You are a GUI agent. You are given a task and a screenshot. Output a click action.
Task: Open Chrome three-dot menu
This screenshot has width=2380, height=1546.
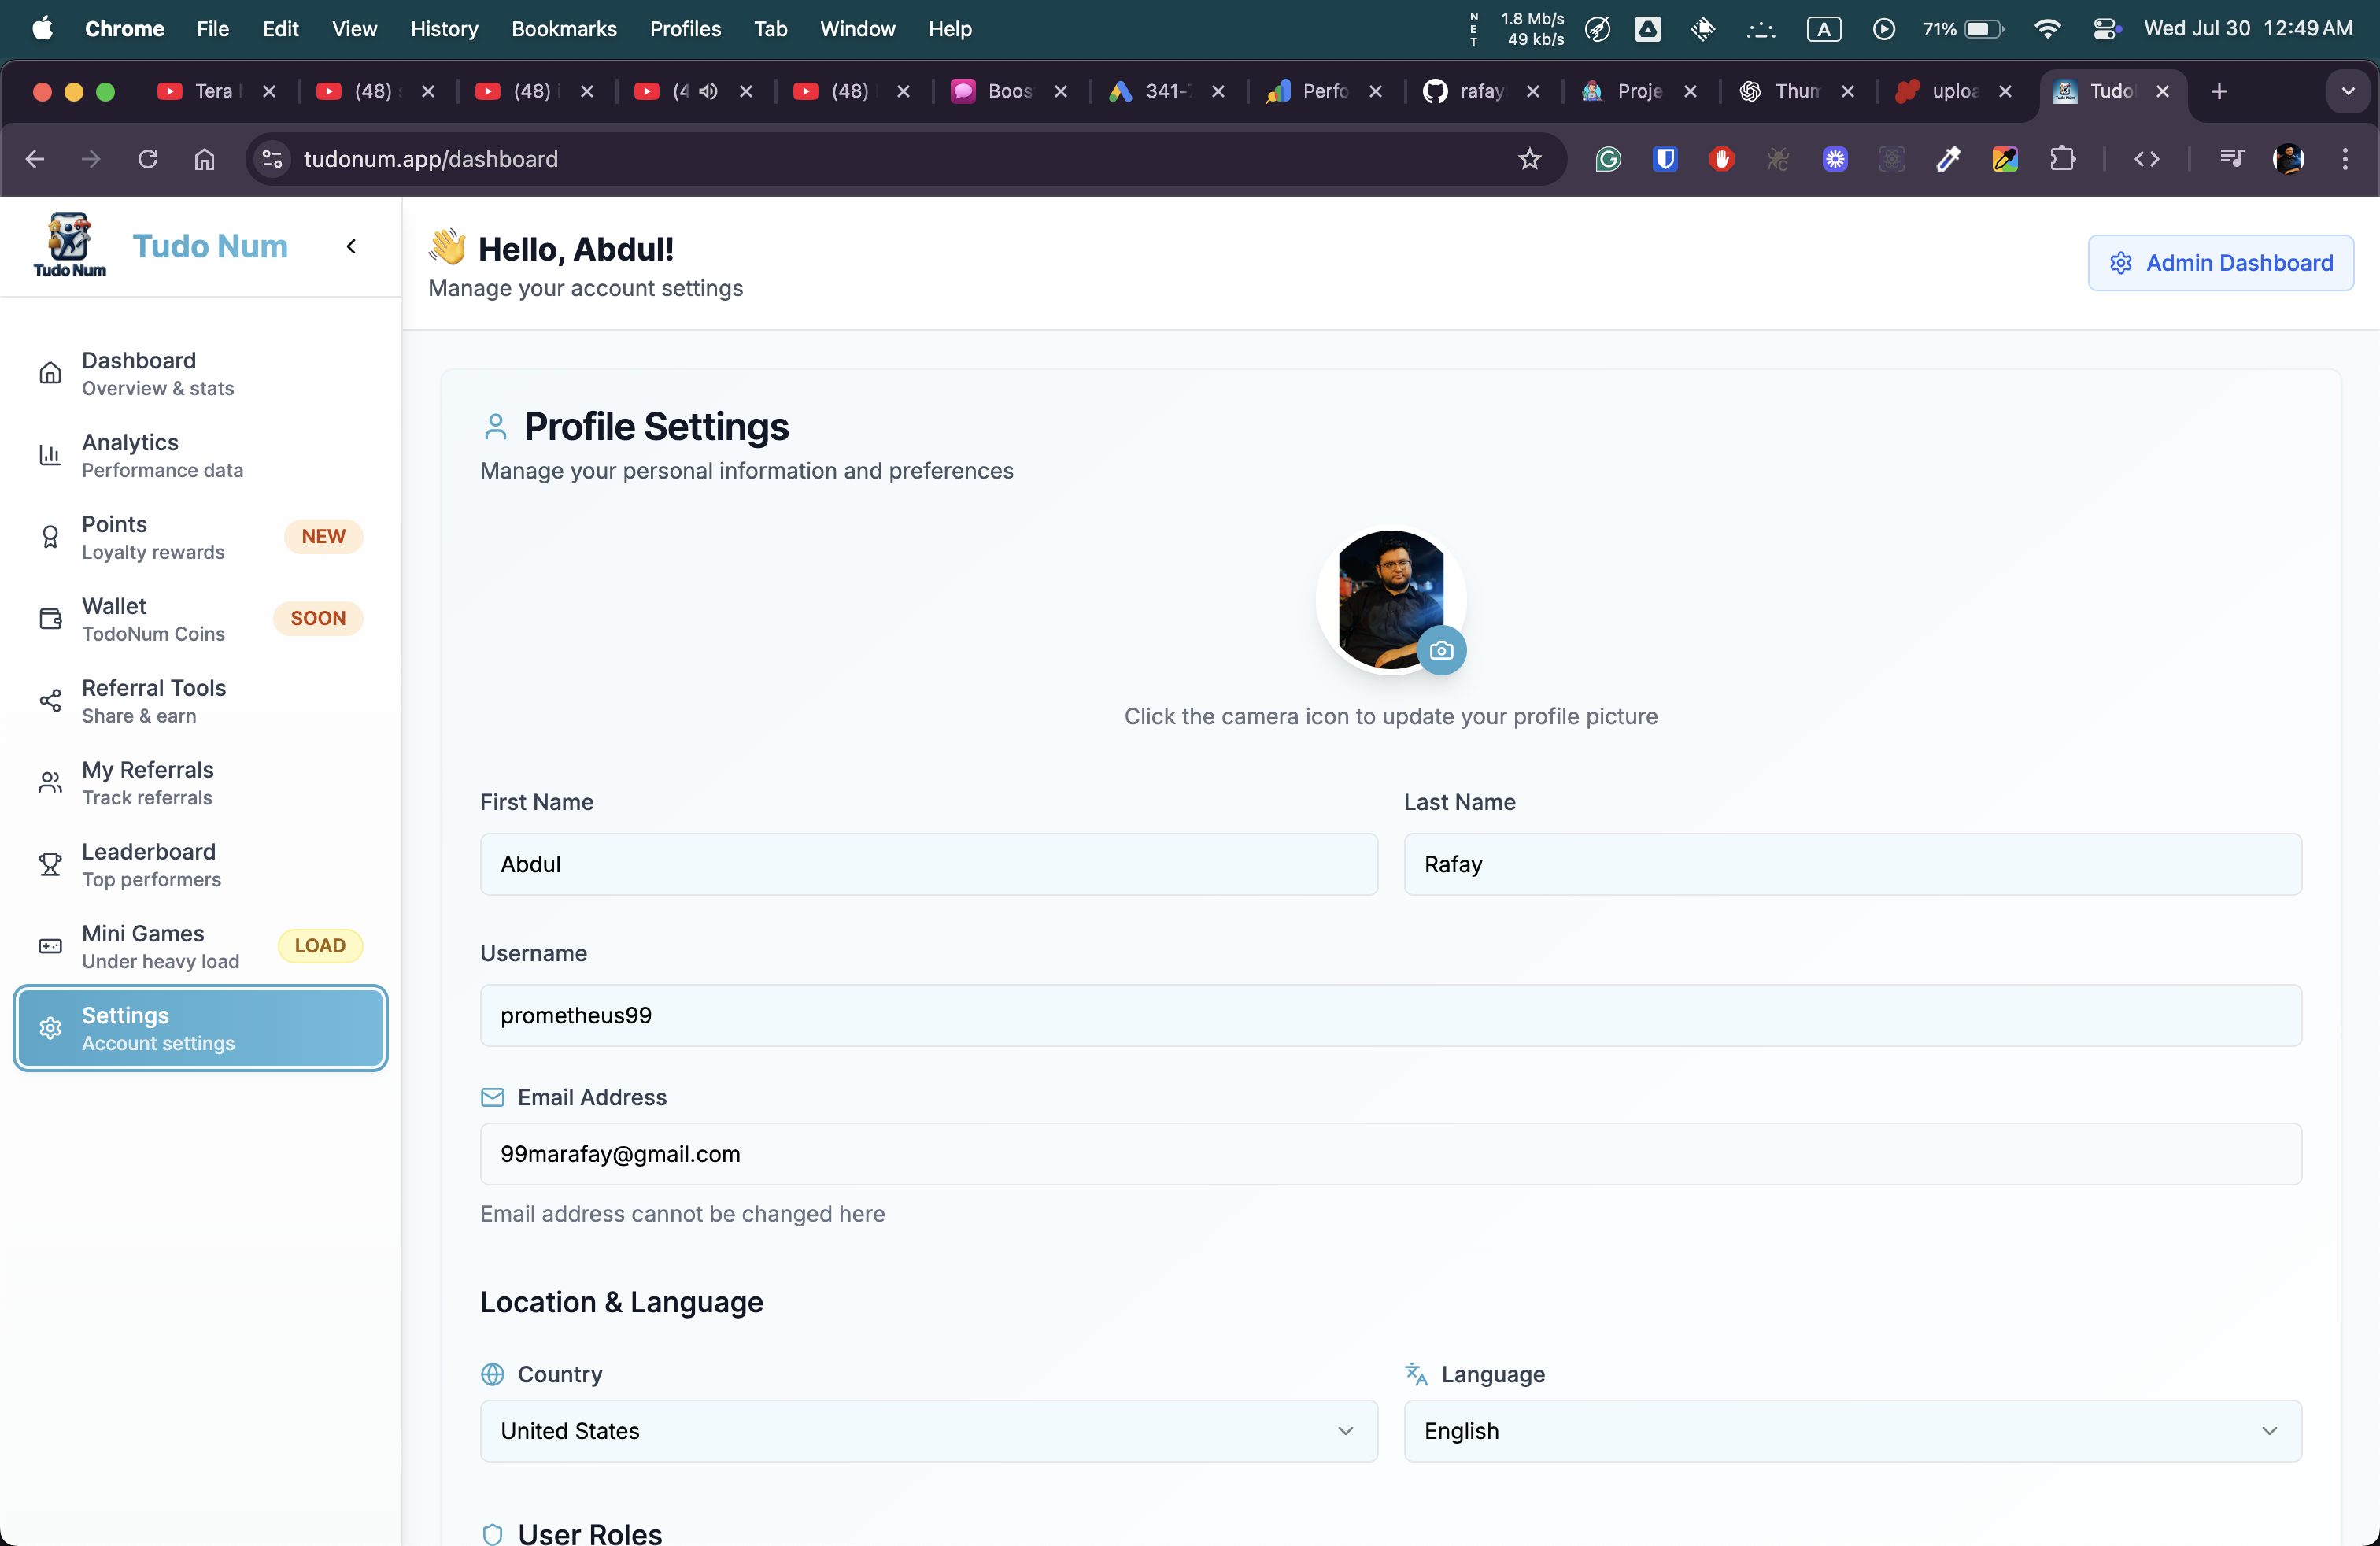2345,159
